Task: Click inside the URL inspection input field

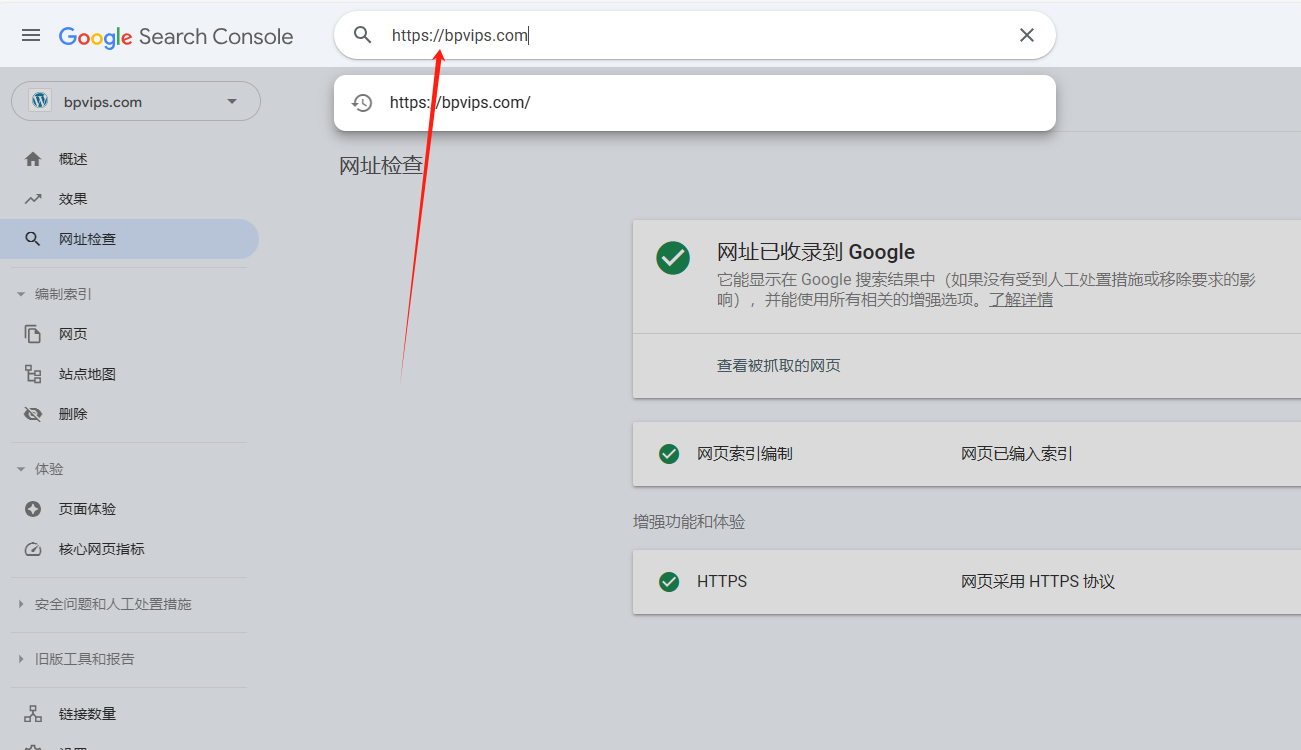Action: (x=695, y=36)
